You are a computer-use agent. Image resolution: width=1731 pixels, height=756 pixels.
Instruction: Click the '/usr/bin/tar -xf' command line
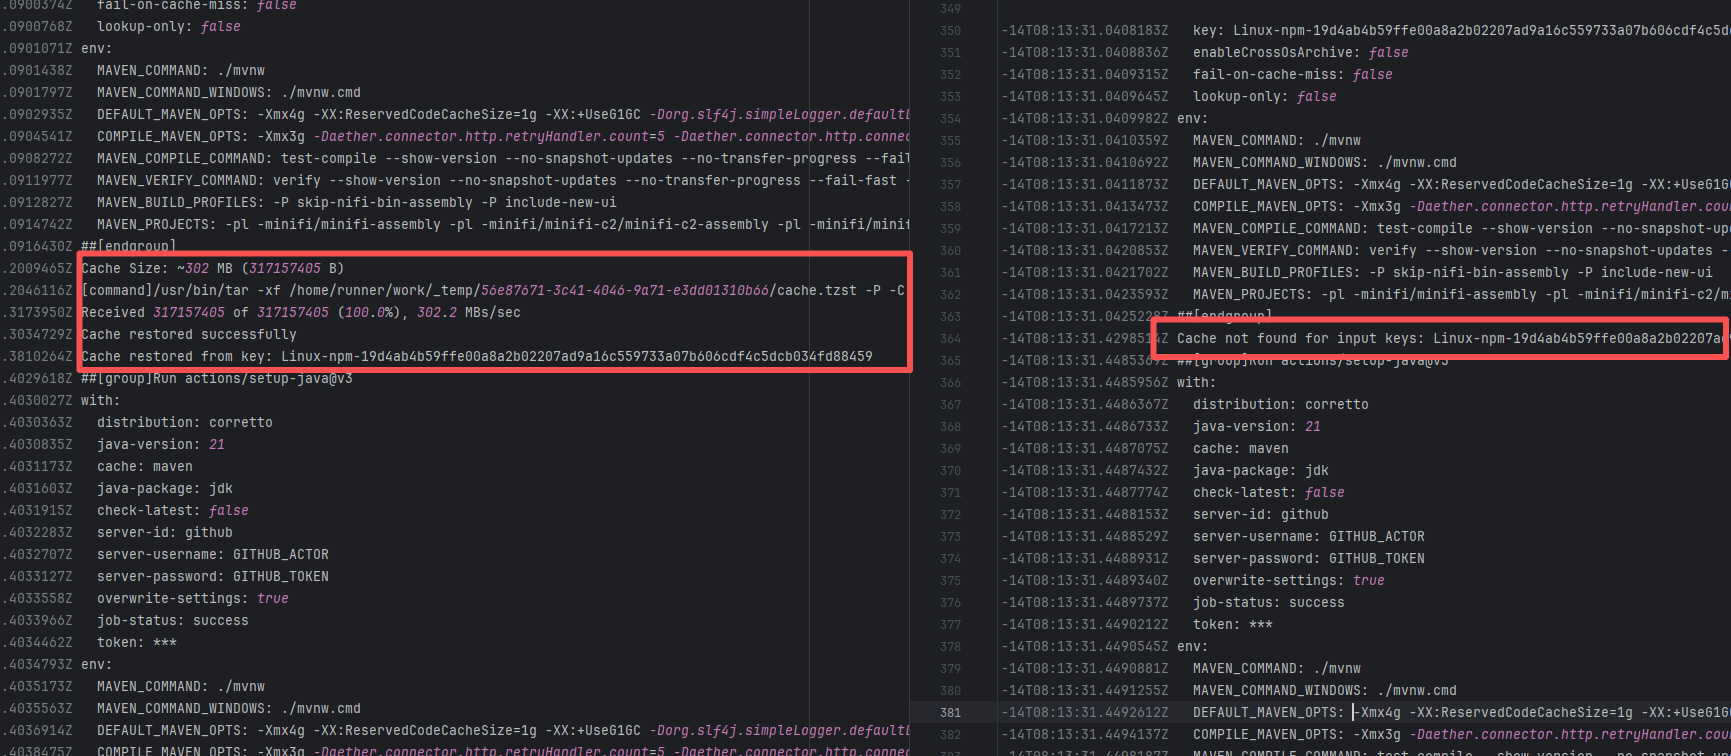pyautogui.click(x=300, y=290)
